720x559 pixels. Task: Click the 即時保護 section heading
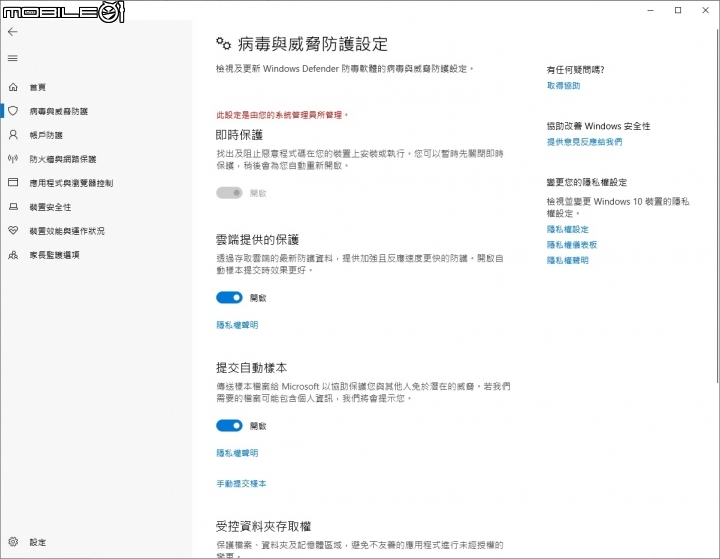(239, 135)
